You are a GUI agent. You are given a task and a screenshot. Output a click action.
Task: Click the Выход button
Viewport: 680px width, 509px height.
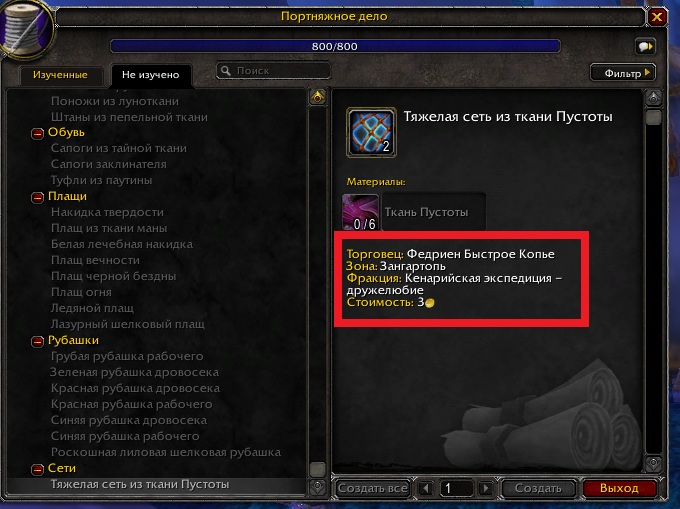pos(619,488)
